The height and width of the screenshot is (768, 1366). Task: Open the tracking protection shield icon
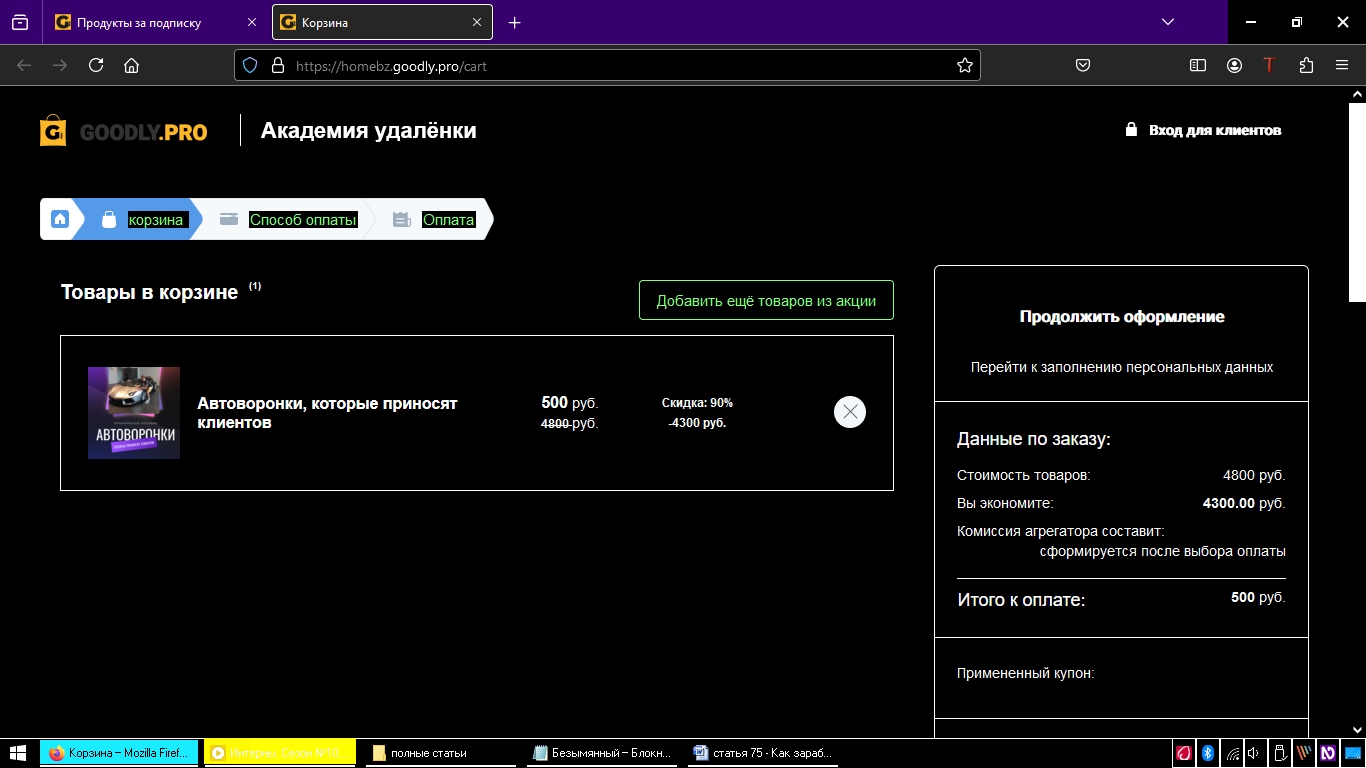(x=251, y=65)
